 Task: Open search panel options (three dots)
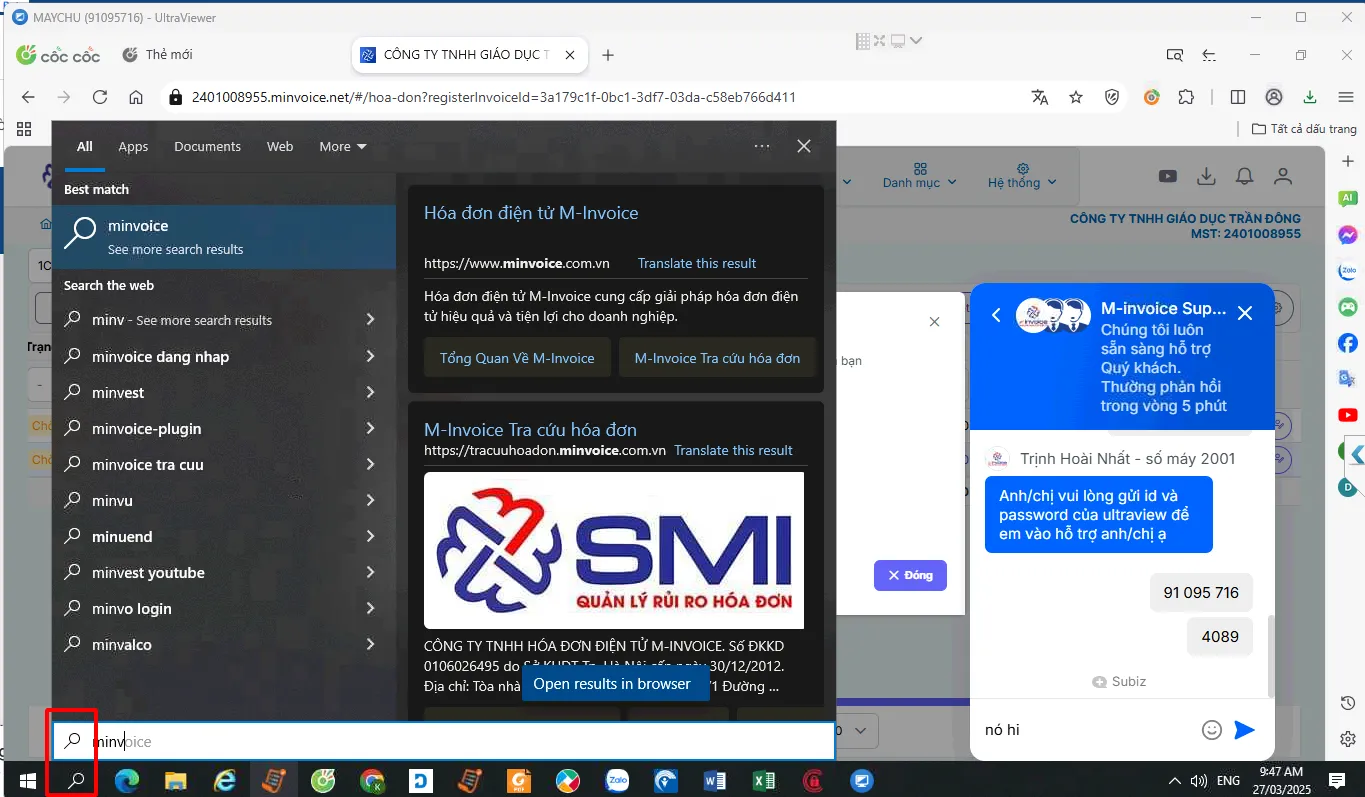pyautogui.click(x=762, y=147)
